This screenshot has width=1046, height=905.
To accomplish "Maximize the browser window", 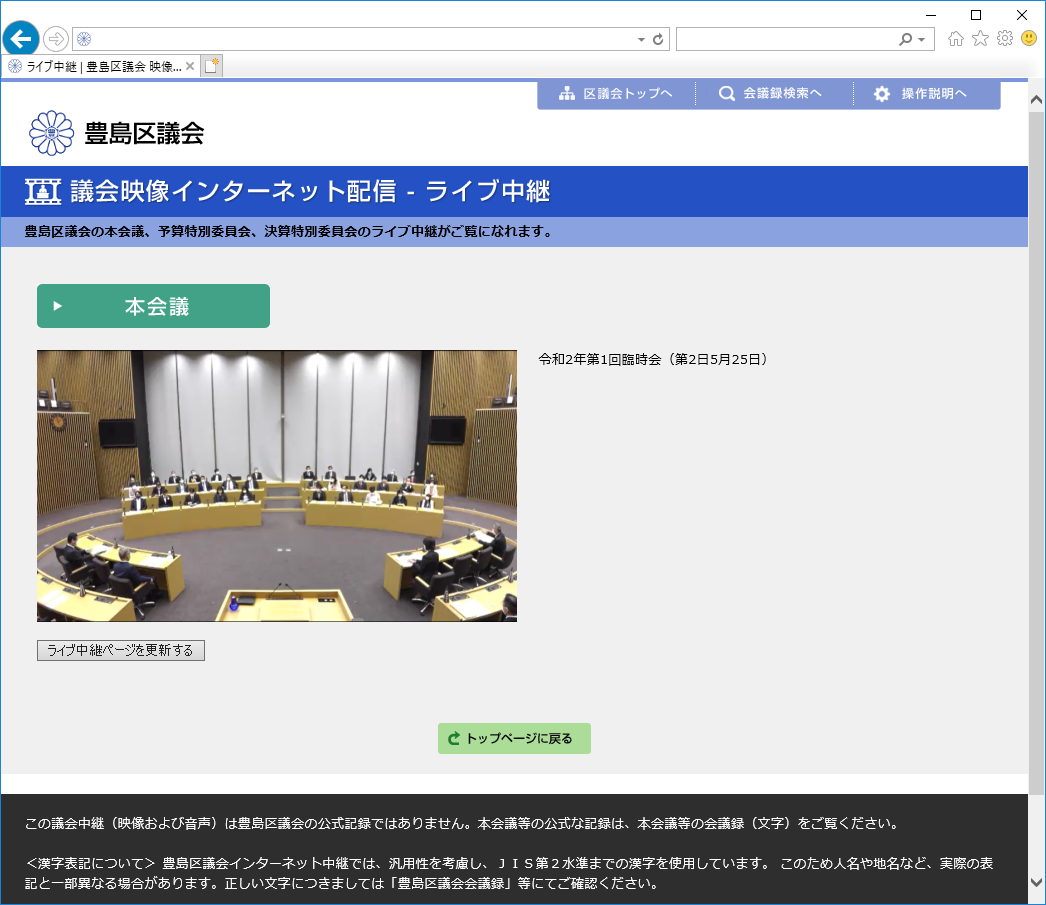I will pyautogui.click(x=976, y=15).
